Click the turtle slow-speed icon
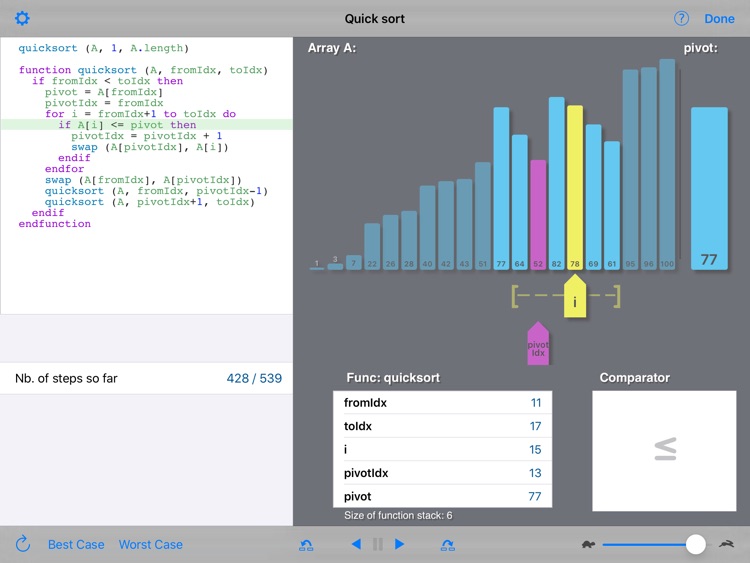 pos(588,544)
